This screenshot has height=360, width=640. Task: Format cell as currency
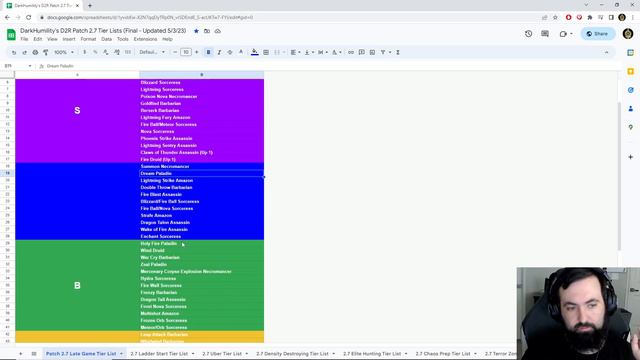84,52
